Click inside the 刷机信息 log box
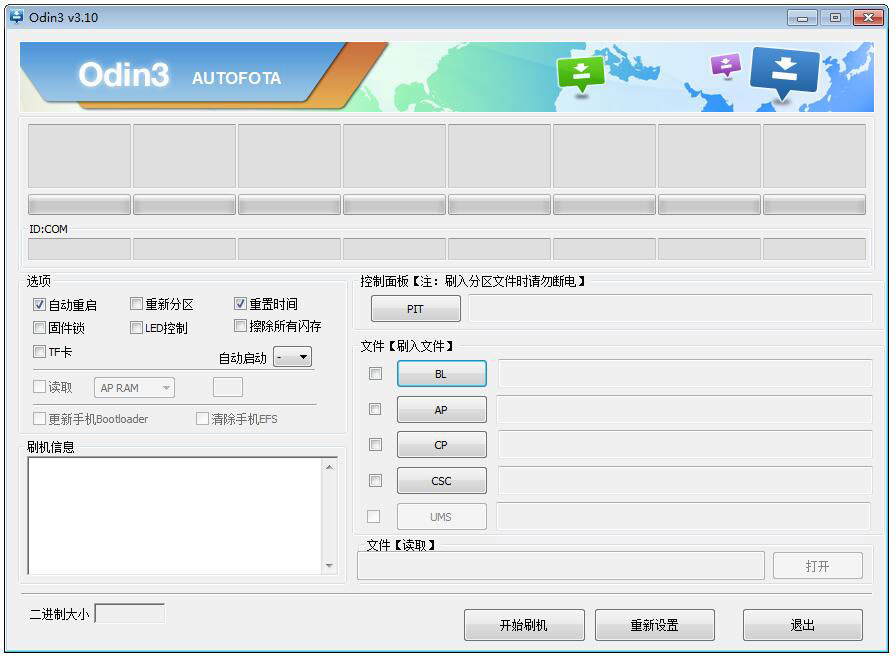The image size is (896, 656). point(175,516)
